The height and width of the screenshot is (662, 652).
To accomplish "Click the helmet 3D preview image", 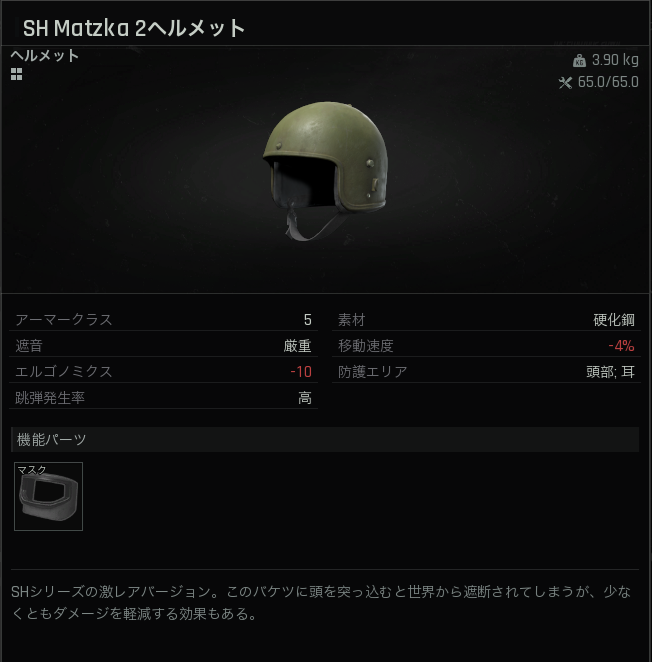I will pyautogui.click(x=325, y=171).
